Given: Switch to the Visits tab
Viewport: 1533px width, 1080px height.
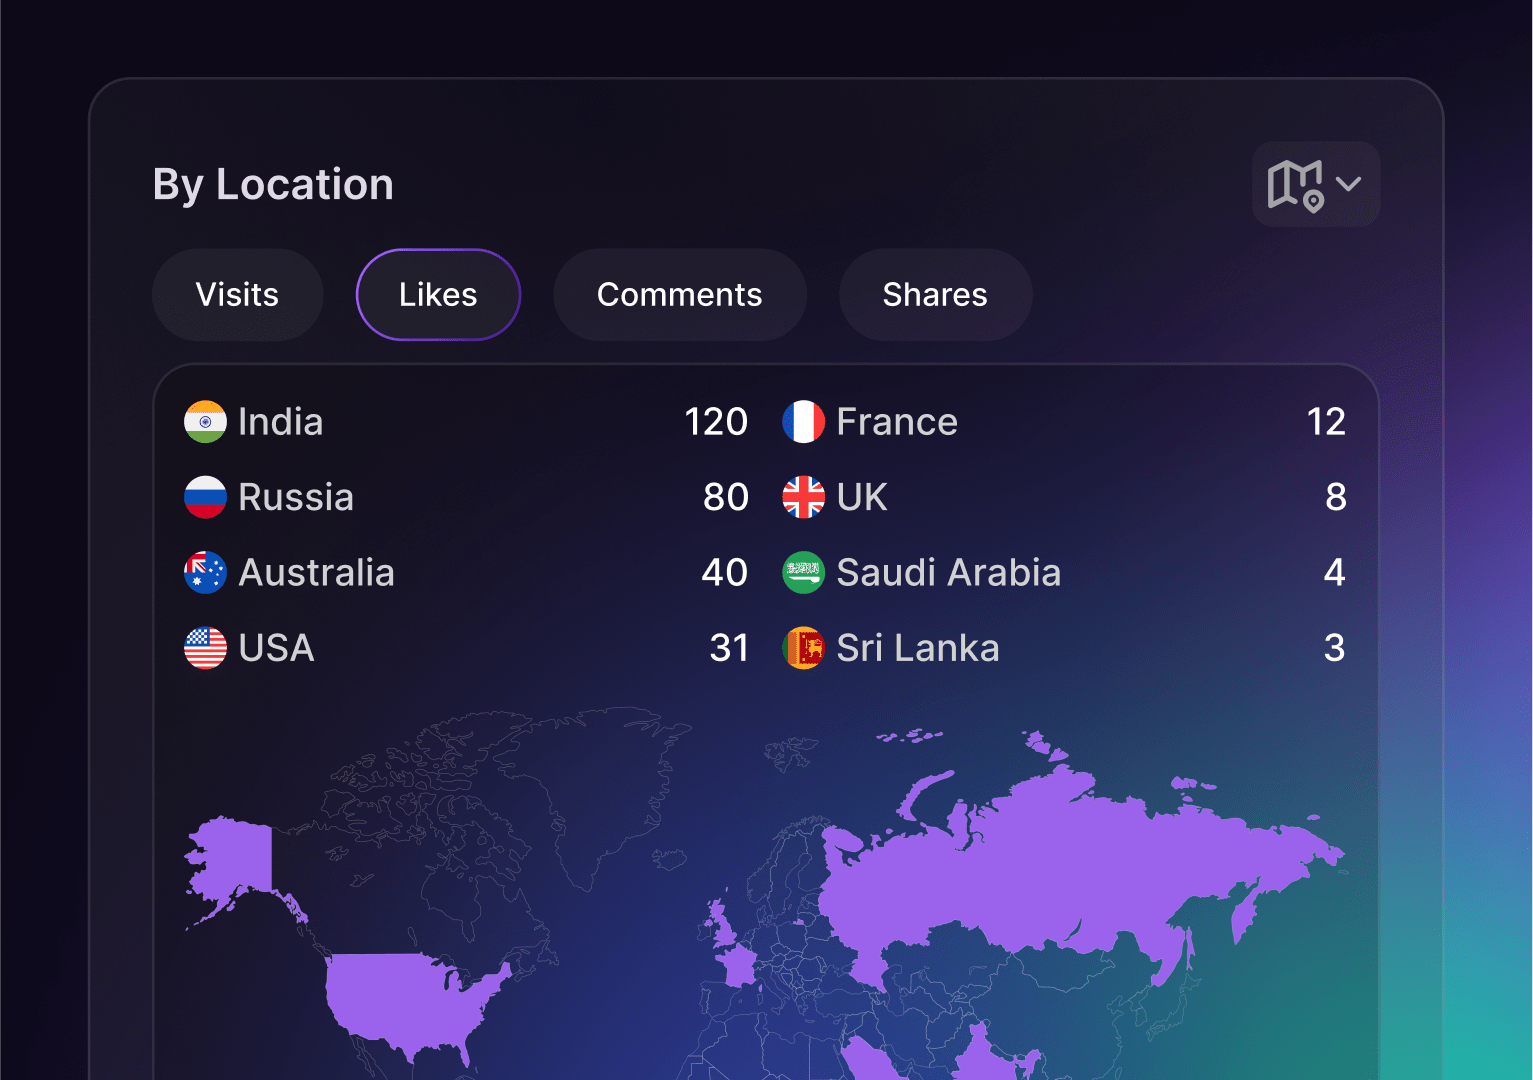Looking at the screenshot, I should (x=237, y=295).
